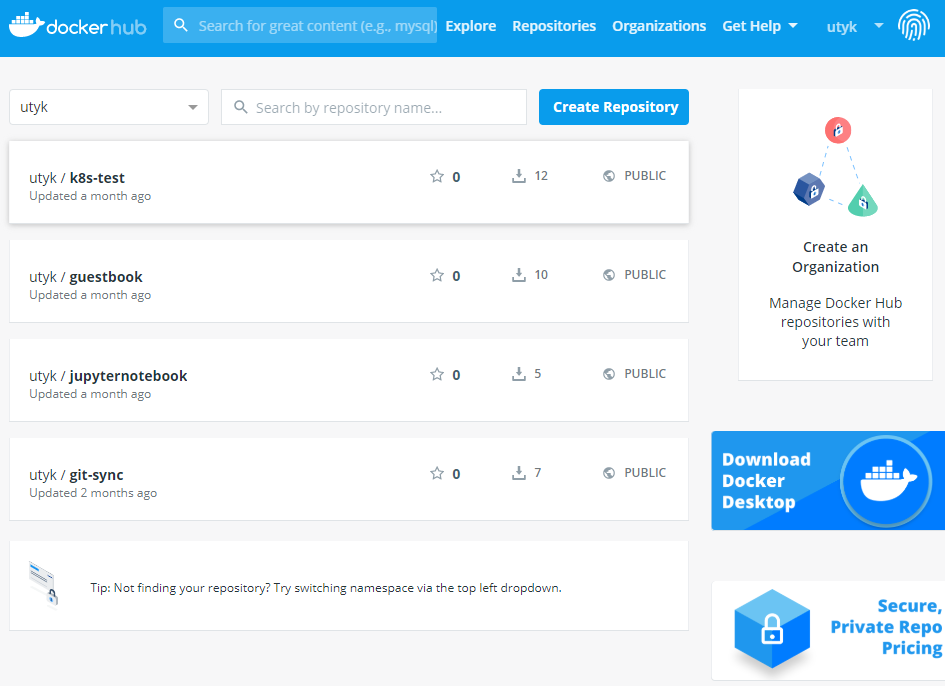945x686 pixels.
Task: Click Download Docker Desktop banner text
Action: point(766,480)
